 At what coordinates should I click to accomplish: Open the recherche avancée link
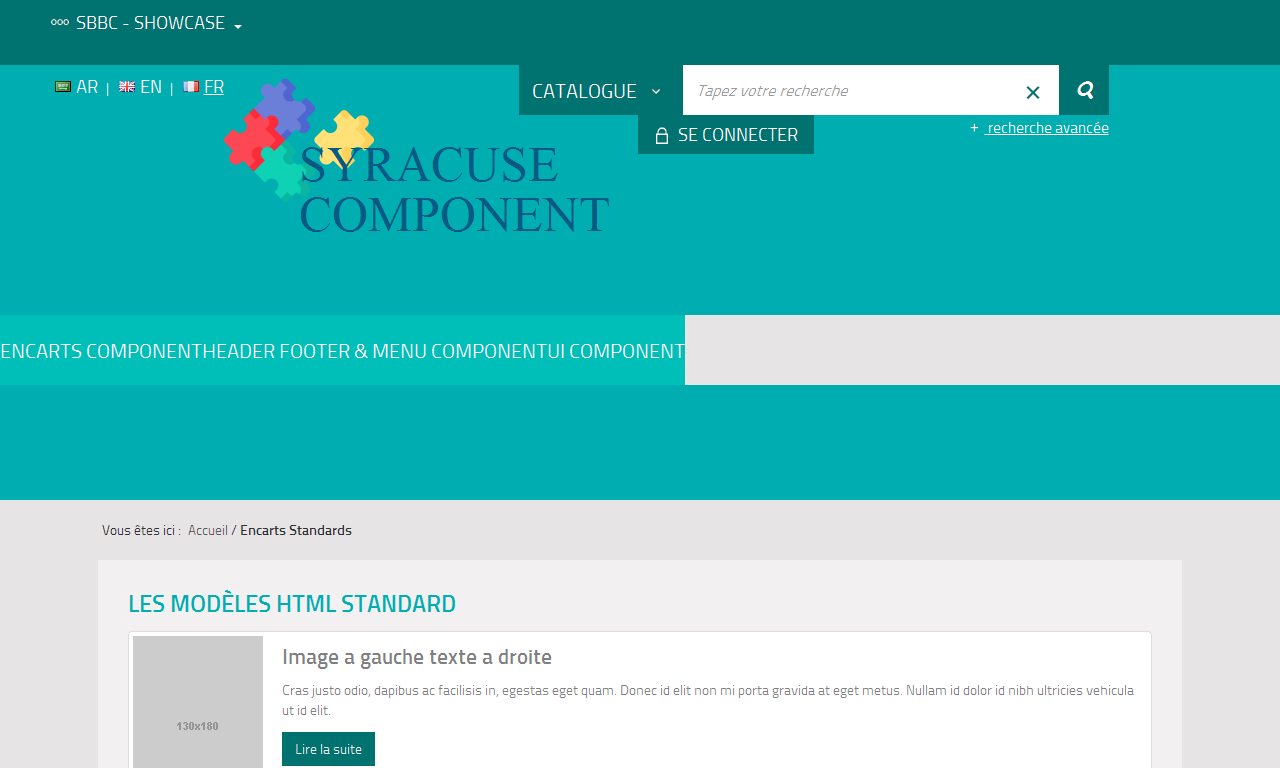[1046, 128]
